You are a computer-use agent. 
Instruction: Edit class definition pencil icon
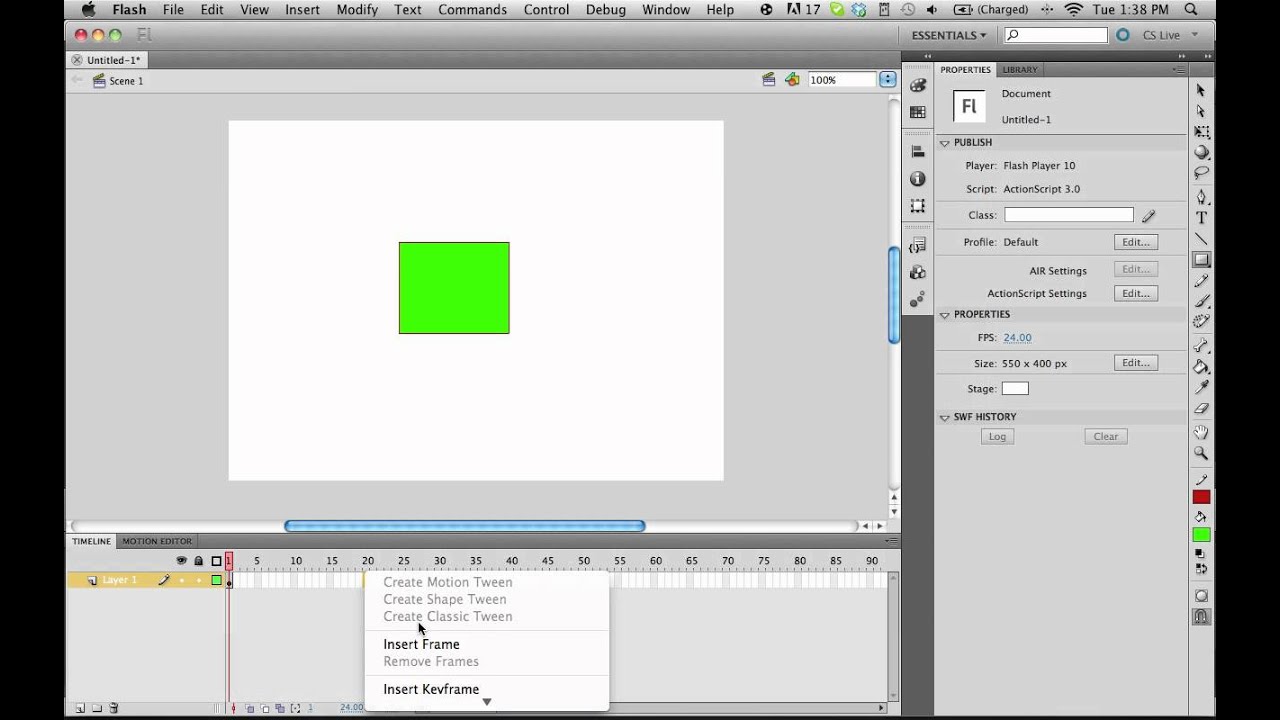[1149, 215]
